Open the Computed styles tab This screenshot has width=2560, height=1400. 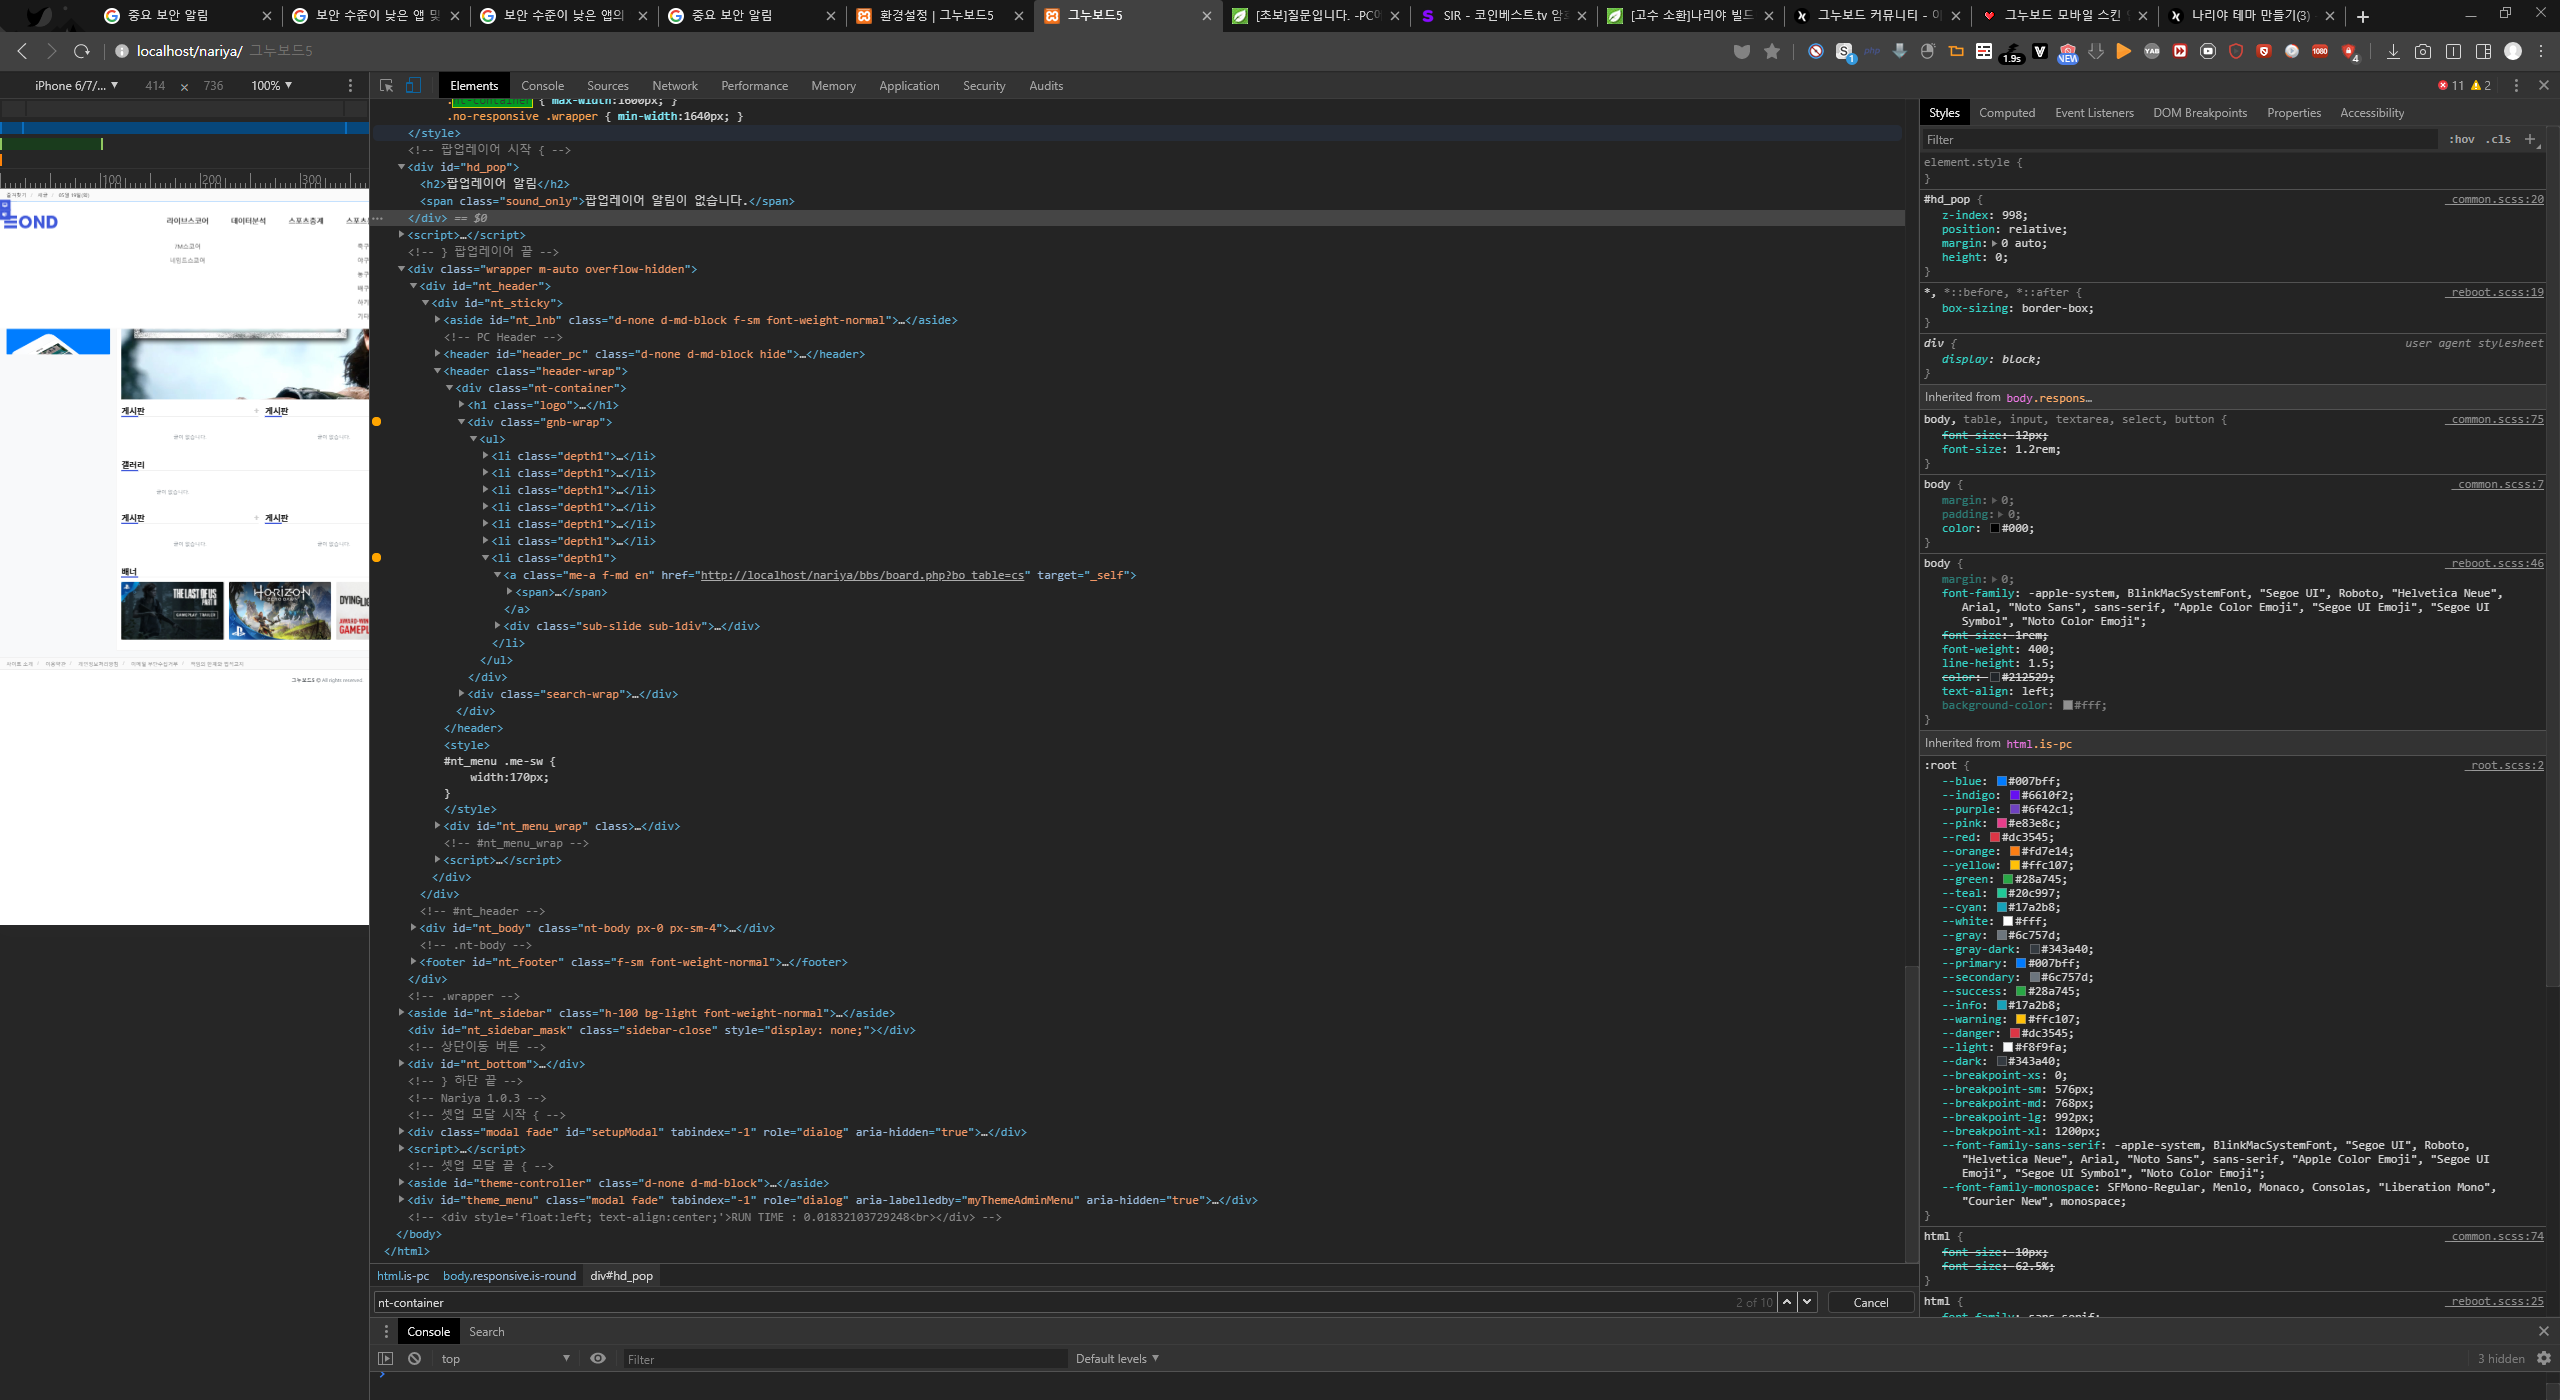coord(2007,113)
